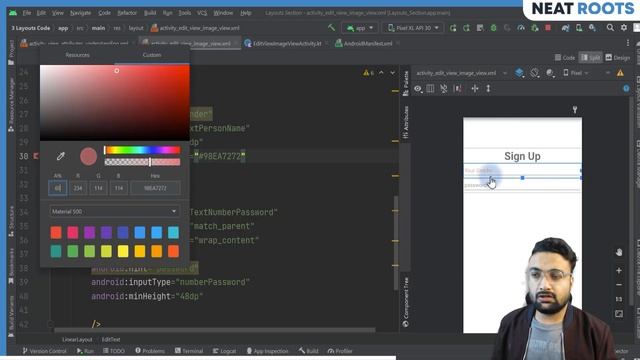Open the Version Control tool window
The width and height of the screenshot is (640, 360).
coord(44,351)
